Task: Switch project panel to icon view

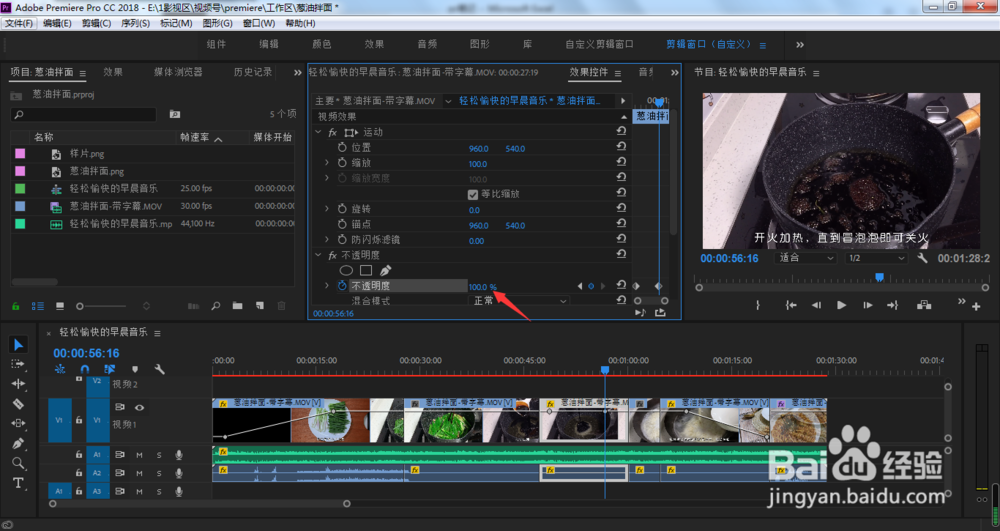Action: tap(60, 307)
